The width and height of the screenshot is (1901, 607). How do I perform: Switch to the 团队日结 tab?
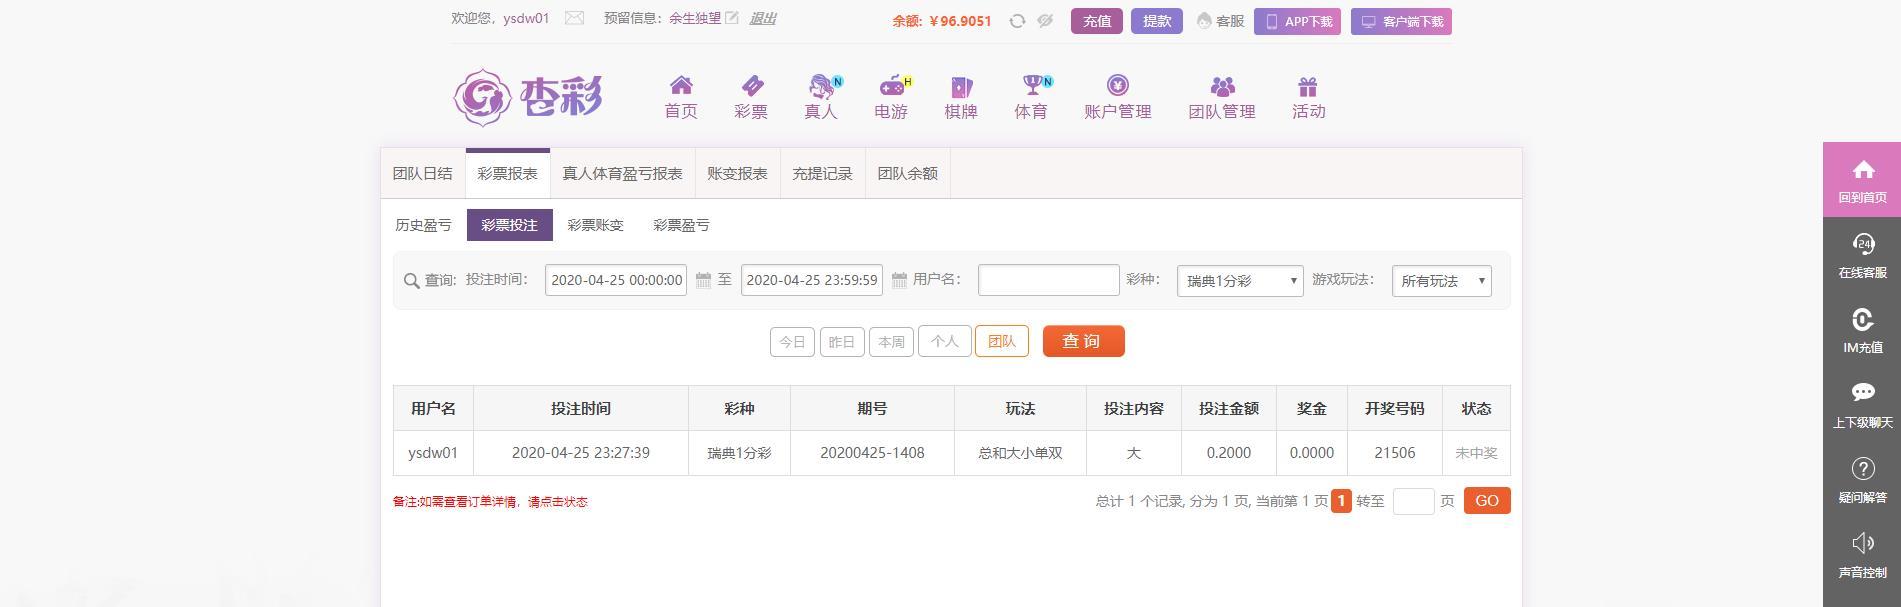[423, 173]
